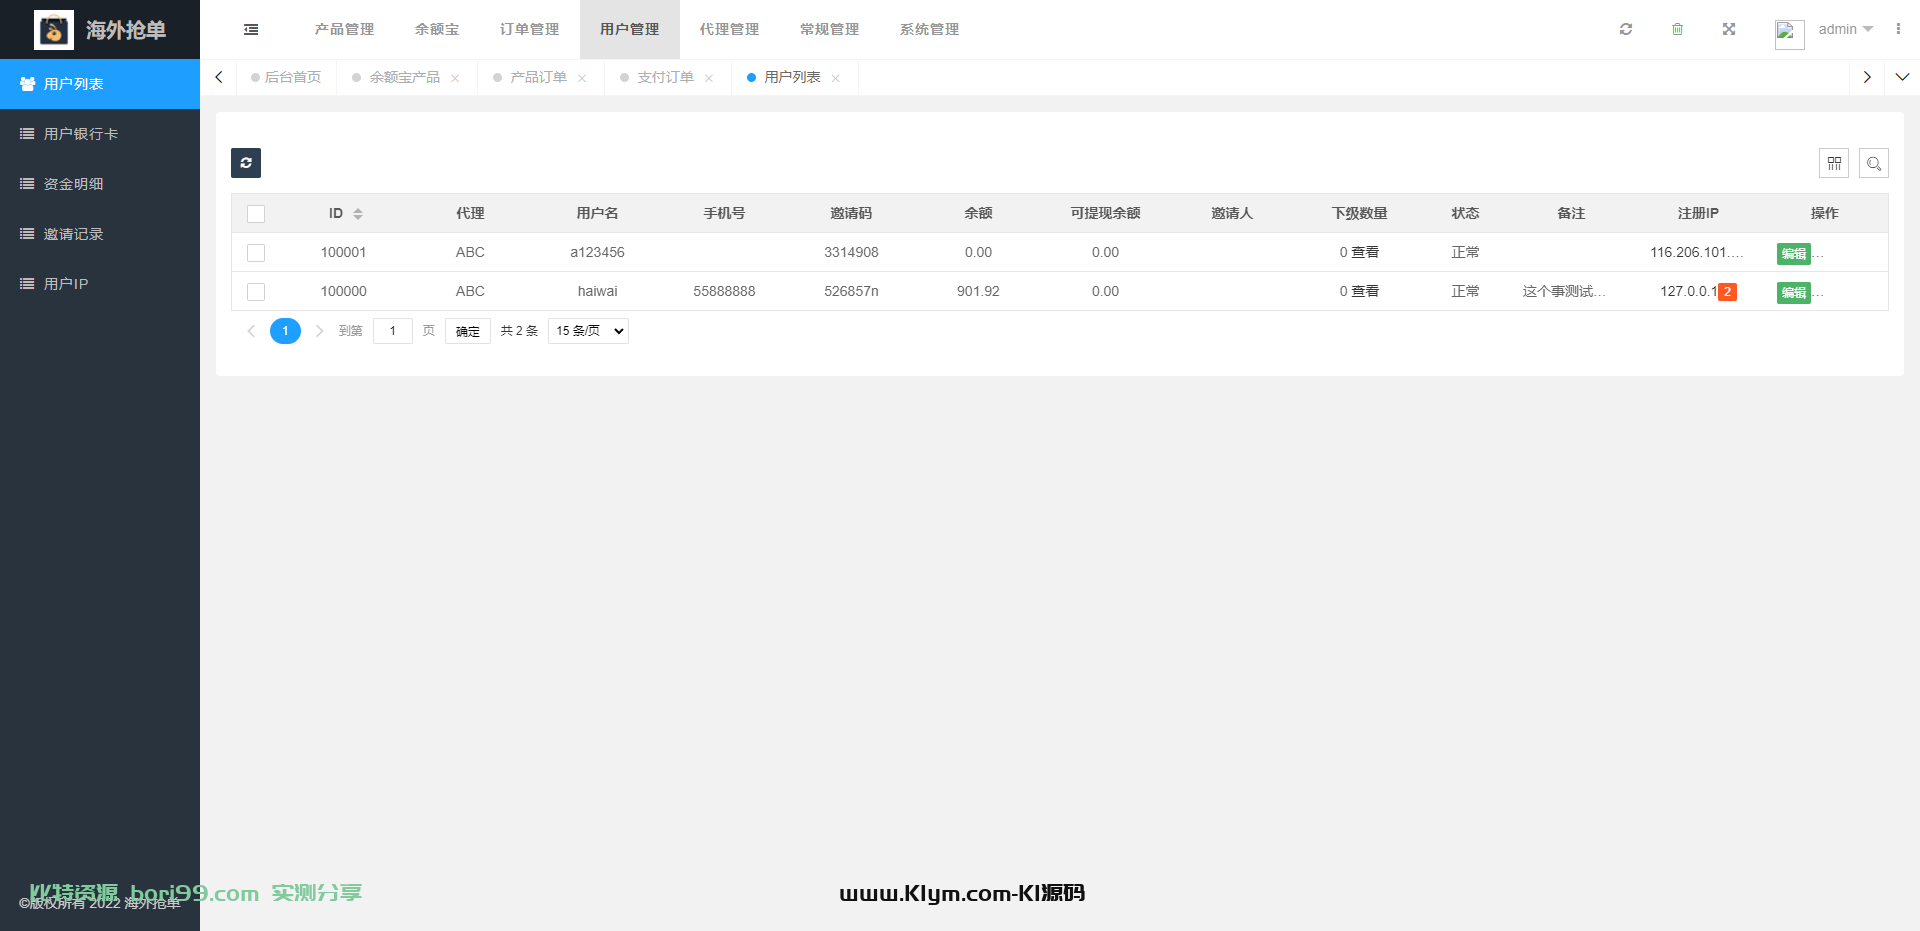Click the dark table refresh button

point(246,163)
